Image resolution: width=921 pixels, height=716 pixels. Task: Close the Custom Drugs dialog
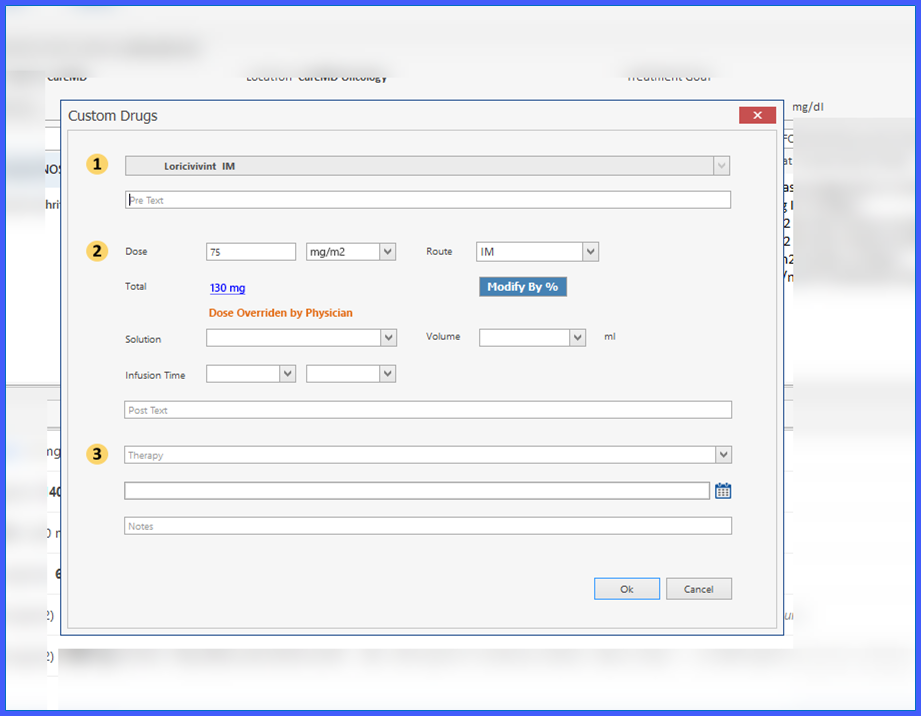pos(757,115)
